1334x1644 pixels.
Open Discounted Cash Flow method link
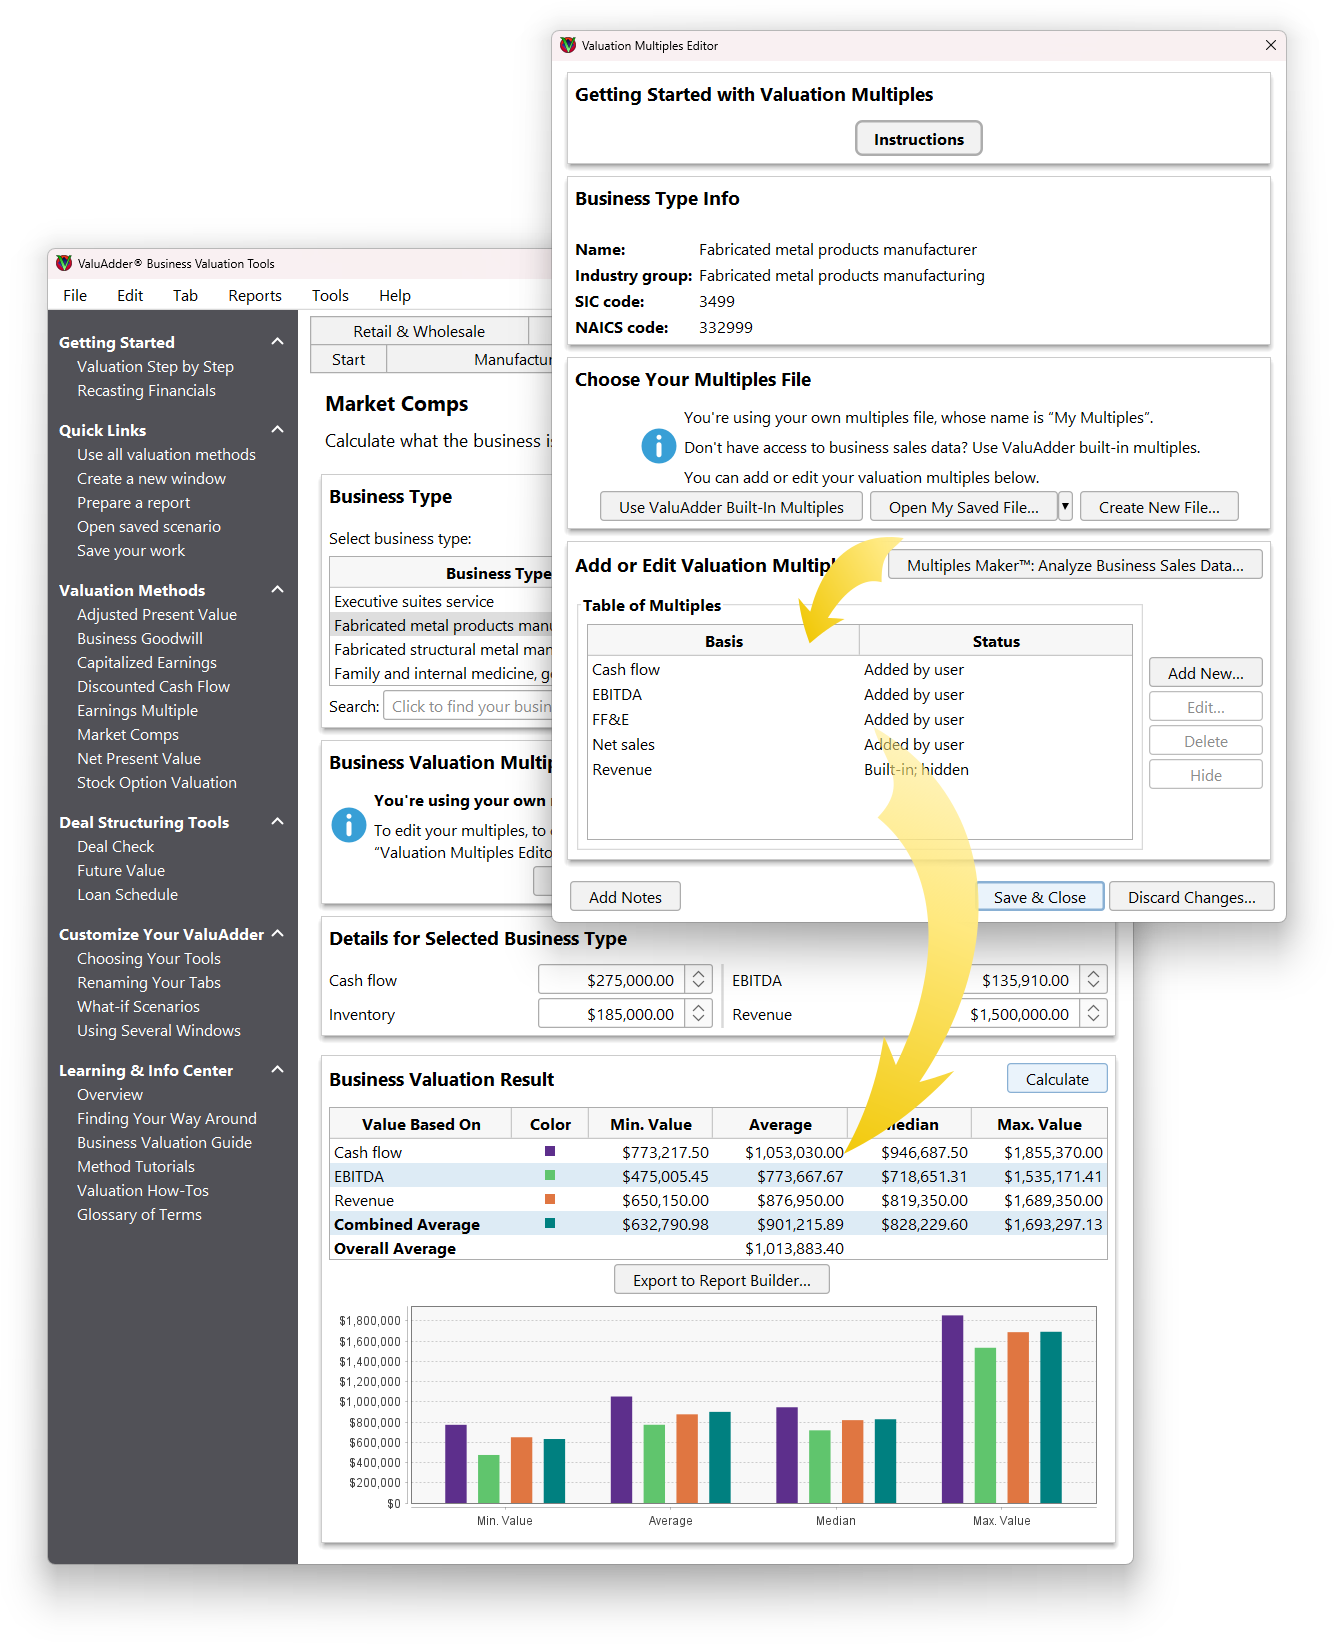coord(153,686)
